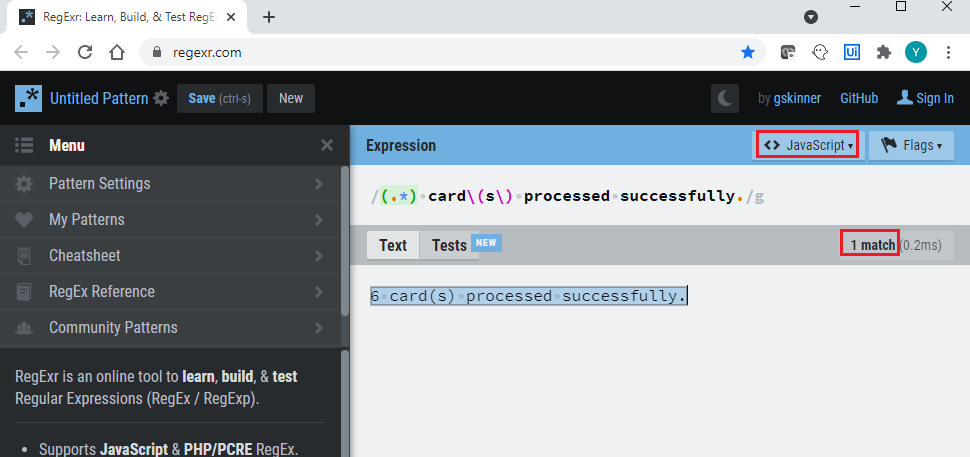Click the pattern settings gear icon
The width and height of the screenshot is (970, 457).
[162, 98]
